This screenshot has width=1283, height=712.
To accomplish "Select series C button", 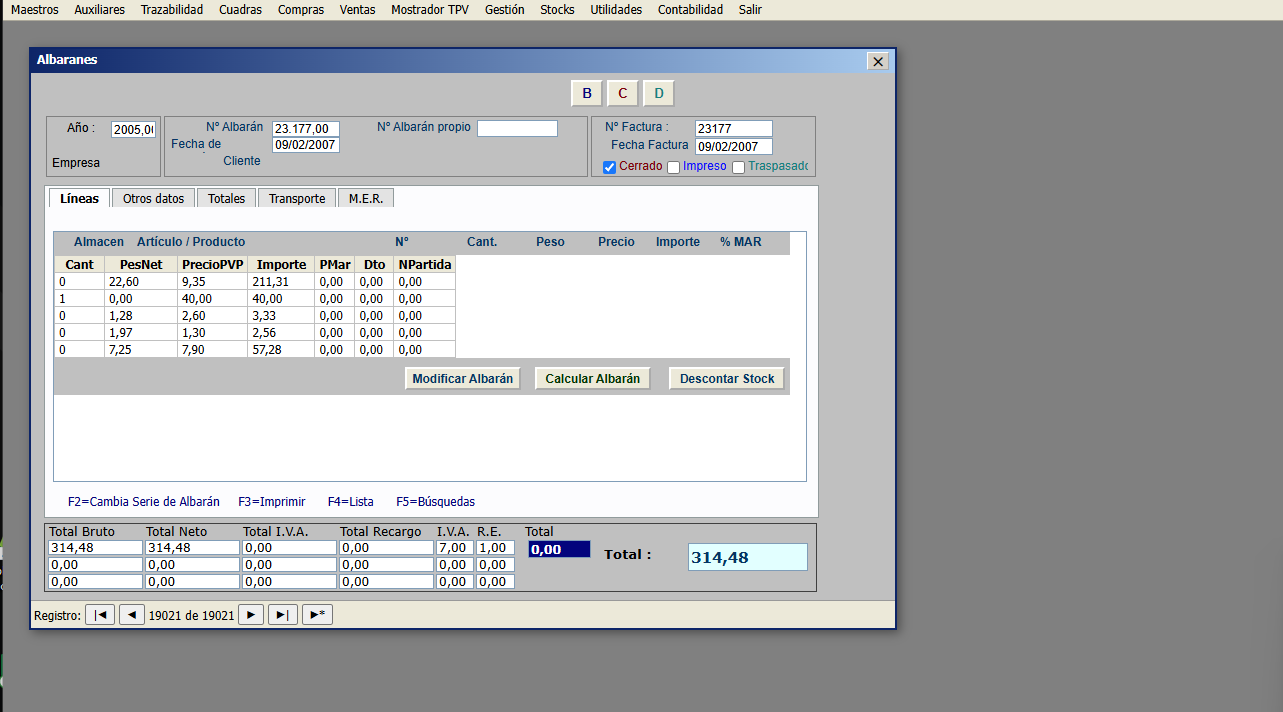I will tap(622, 94).
